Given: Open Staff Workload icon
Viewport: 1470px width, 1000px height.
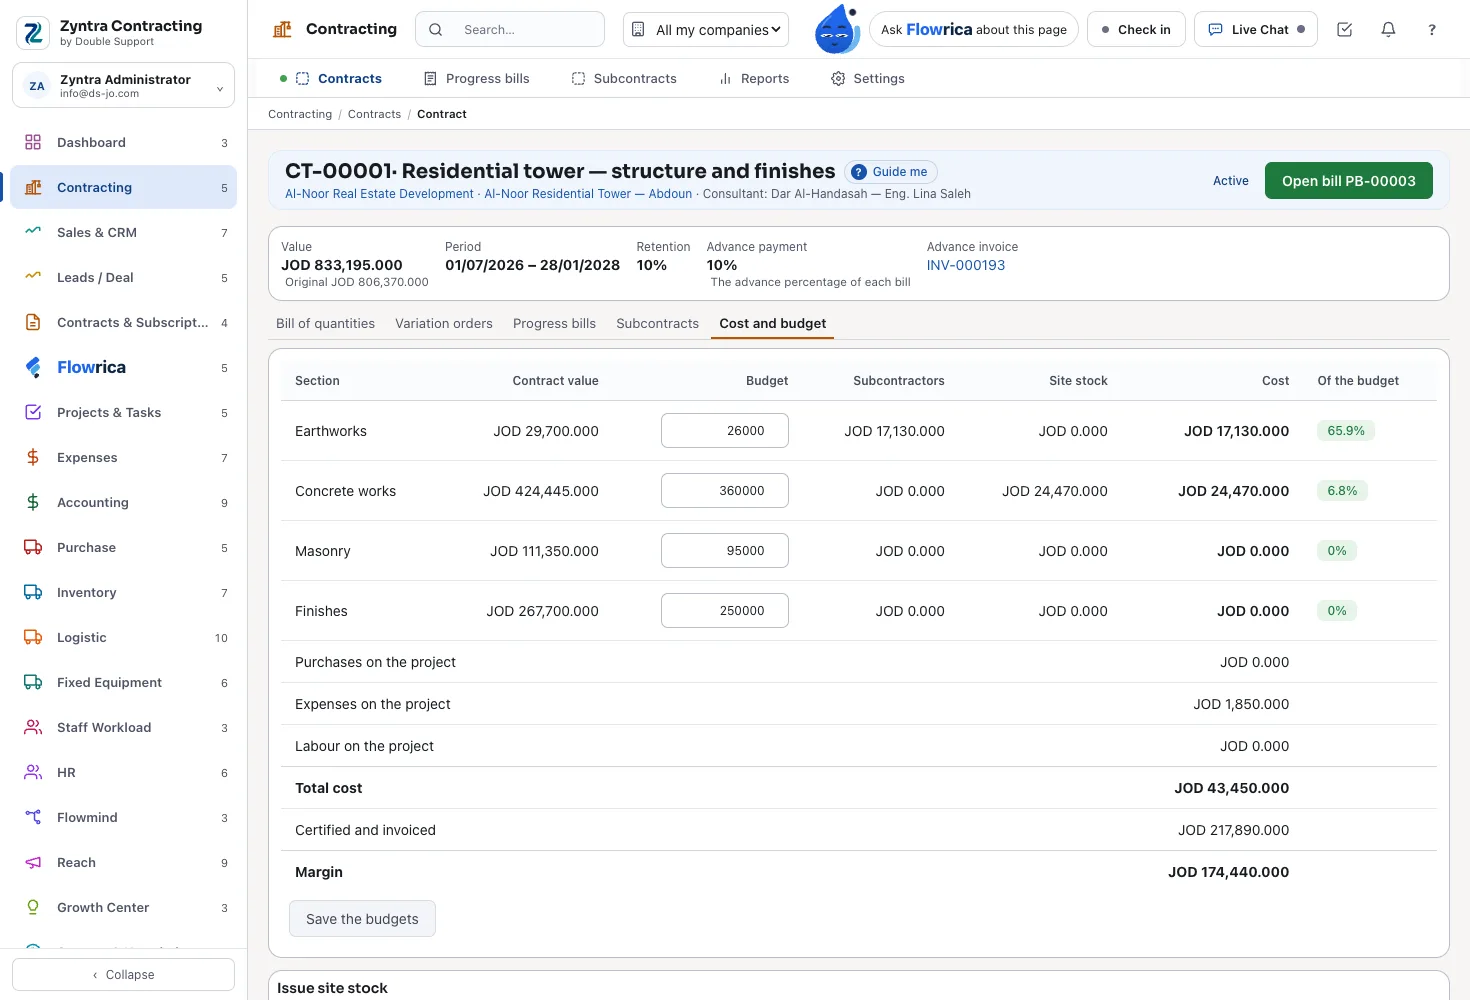Looking at the screenshot, I should point(33,727).
